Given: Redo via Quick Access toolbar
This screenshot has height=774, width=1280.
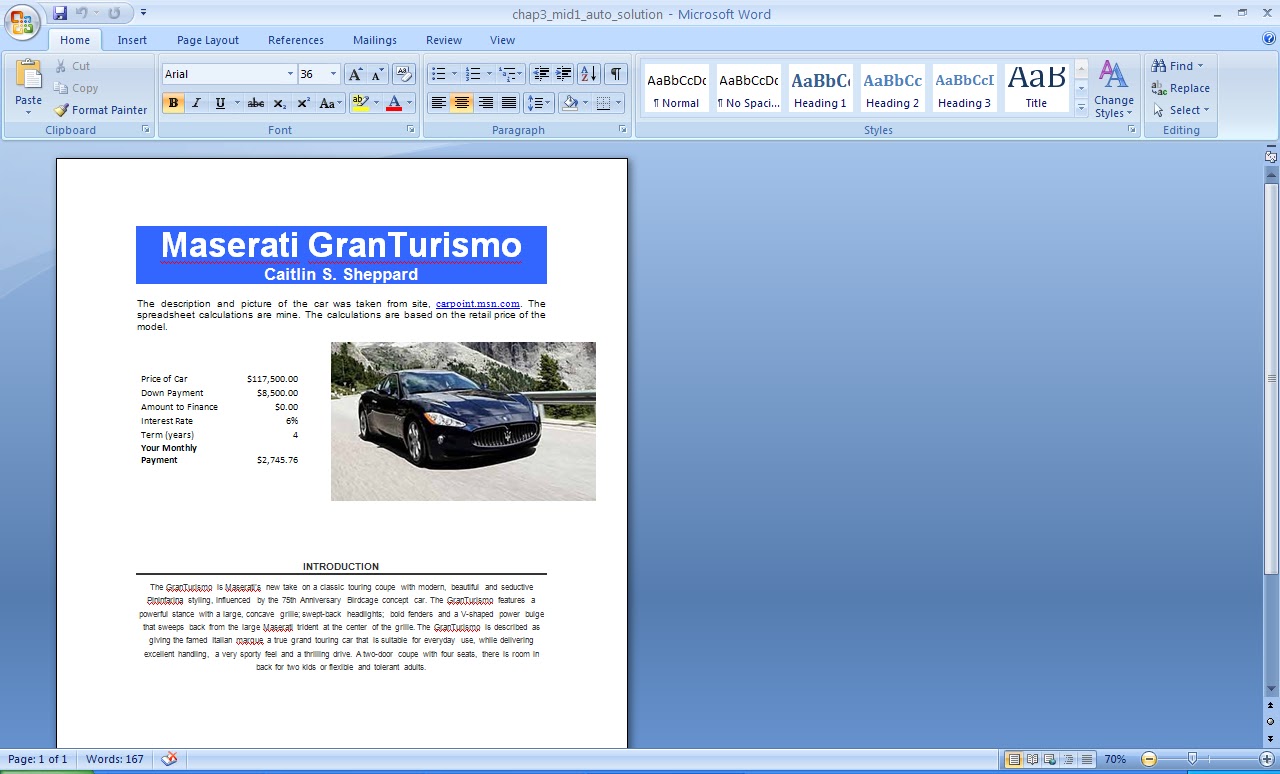Looking at the screenshot, I should [x=114, y=13].
